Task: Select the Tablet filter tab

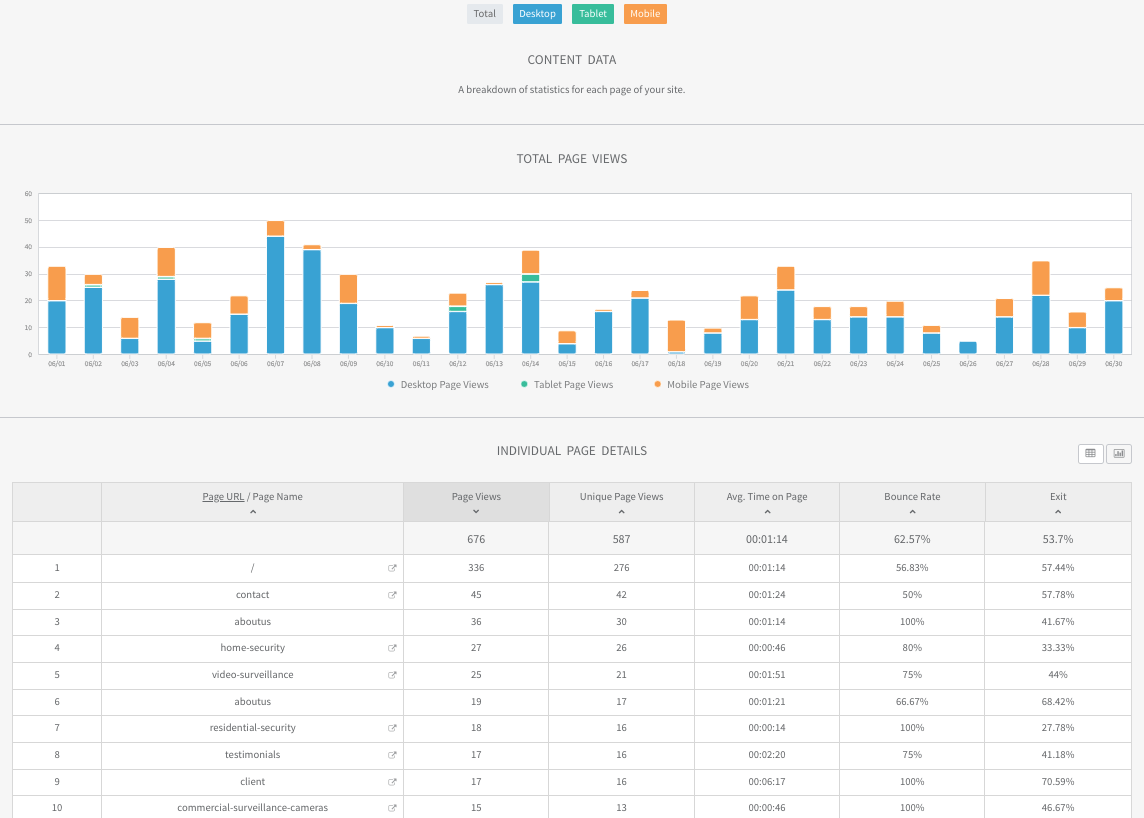Action: coord(593,14)
